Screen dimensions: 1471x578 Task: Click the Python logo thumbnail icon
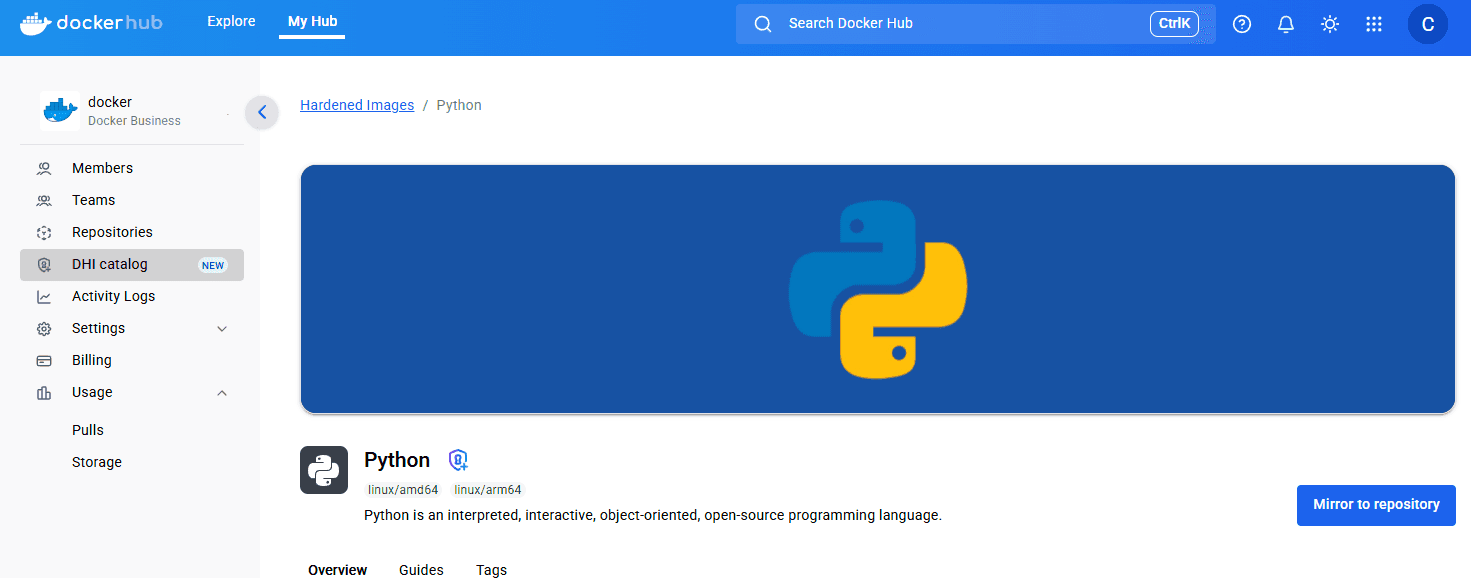324,470
